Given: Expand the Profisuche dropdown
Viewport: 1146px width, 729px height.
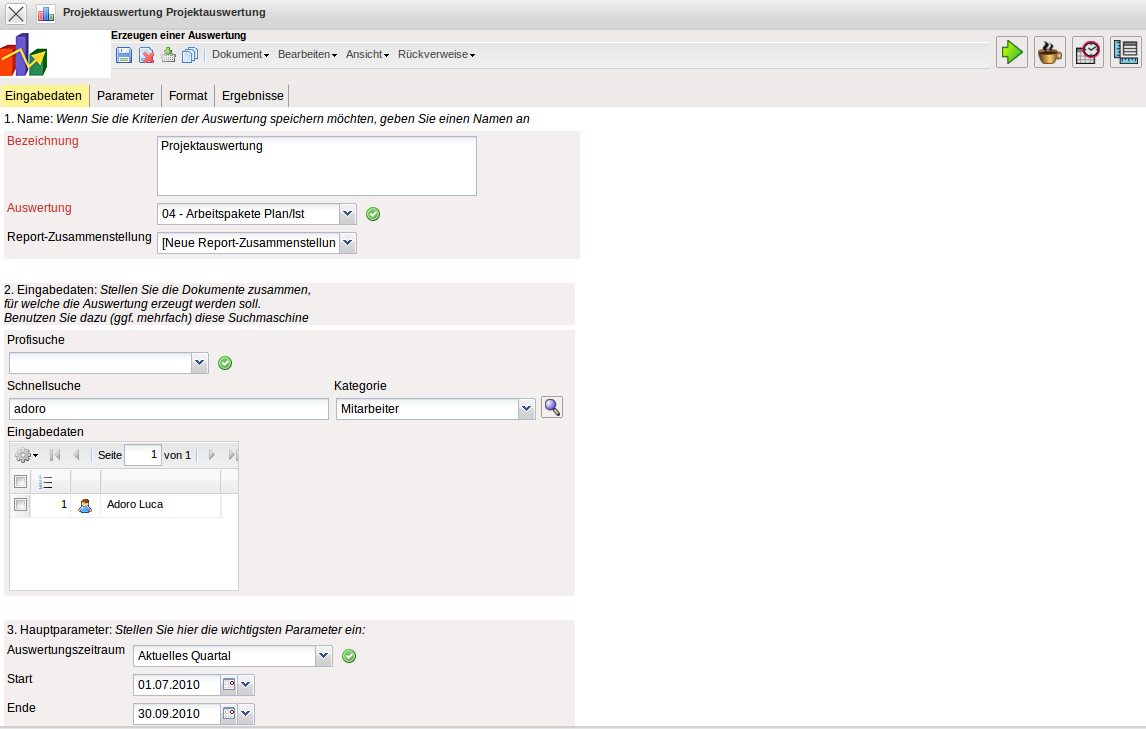Looking at the screenshot, I should [200, 363].
